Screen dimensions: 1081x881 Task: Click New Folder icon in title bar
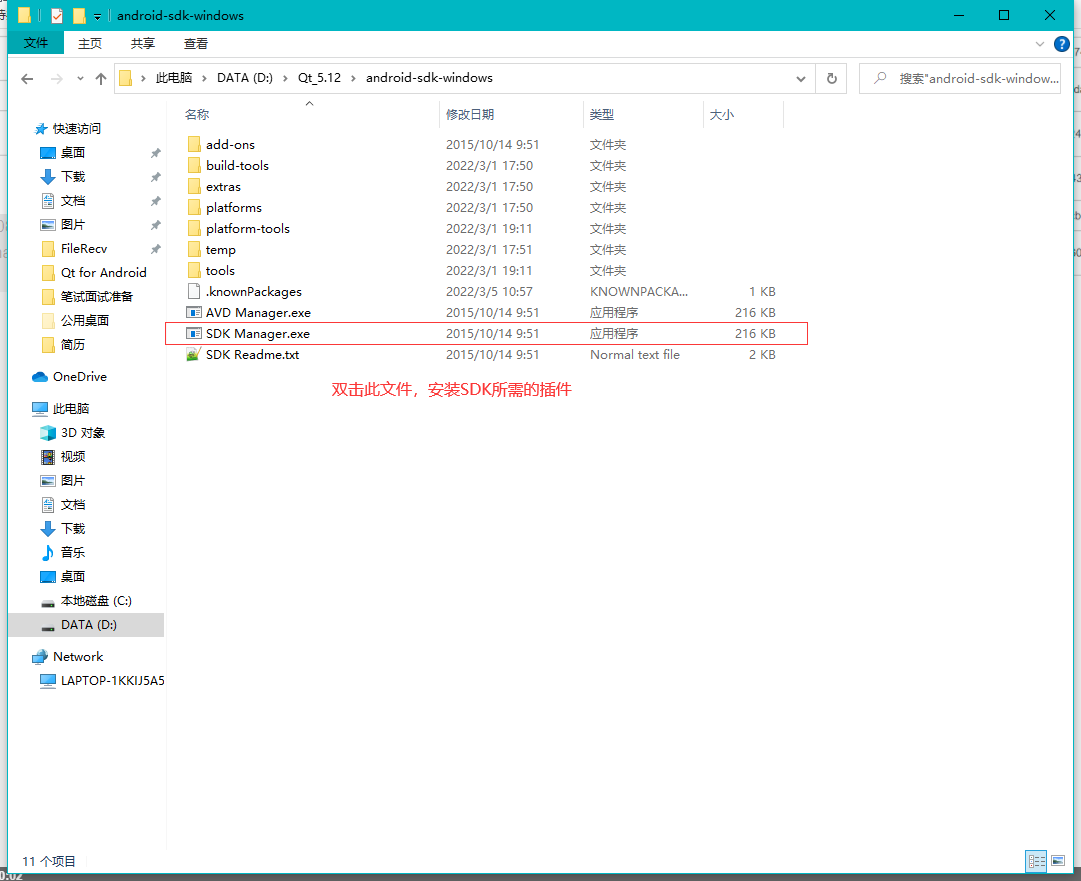(79, 15)
